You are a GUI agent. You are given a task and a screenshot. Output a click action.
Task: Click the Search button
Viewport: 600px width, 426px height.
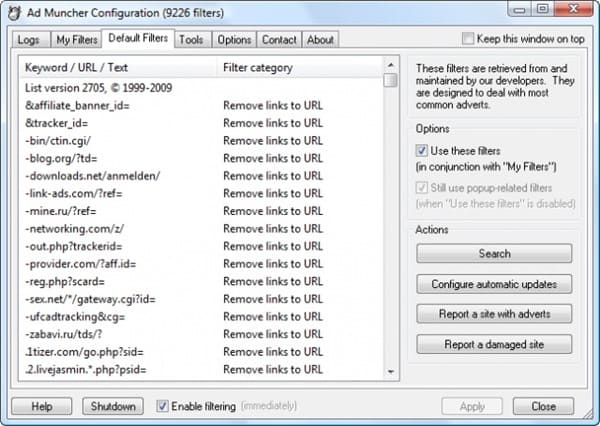(x=494, y=253)
